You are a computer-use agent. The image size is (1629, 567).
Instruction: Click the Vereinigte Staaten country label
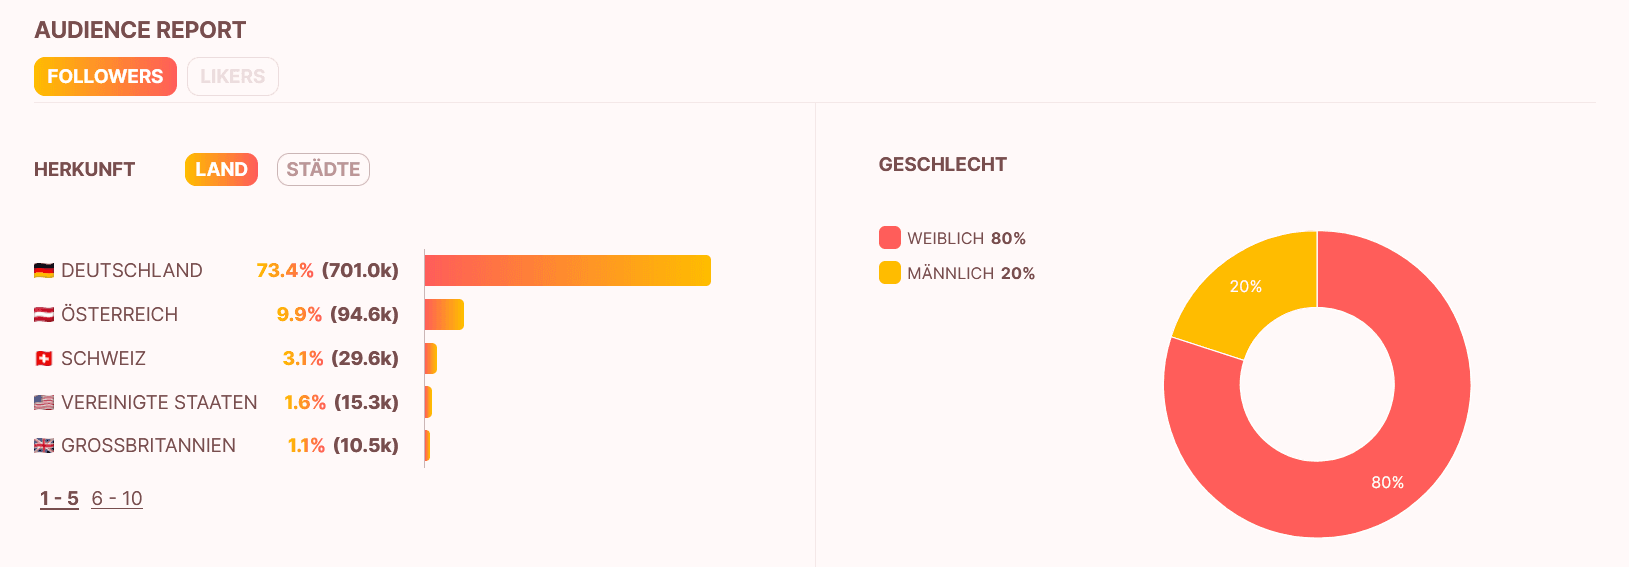159,403
